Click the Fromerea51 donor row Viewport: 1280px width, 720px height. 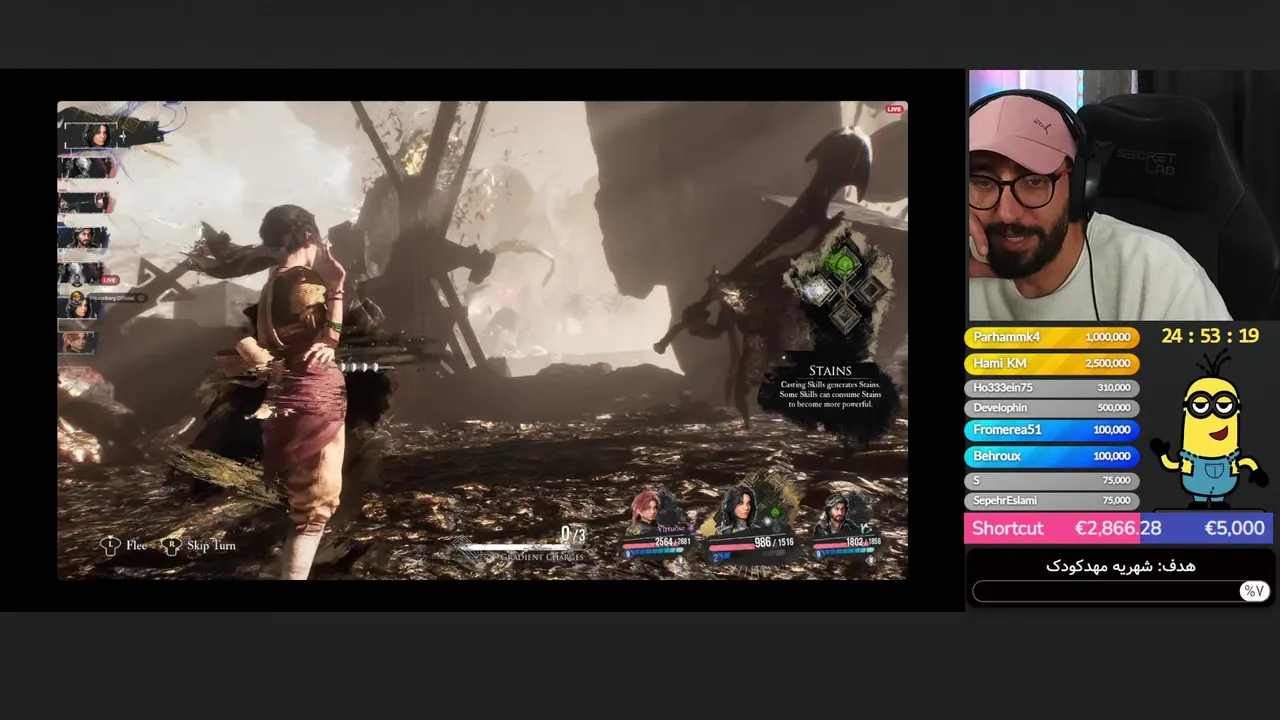click(x=1051, y=430)
